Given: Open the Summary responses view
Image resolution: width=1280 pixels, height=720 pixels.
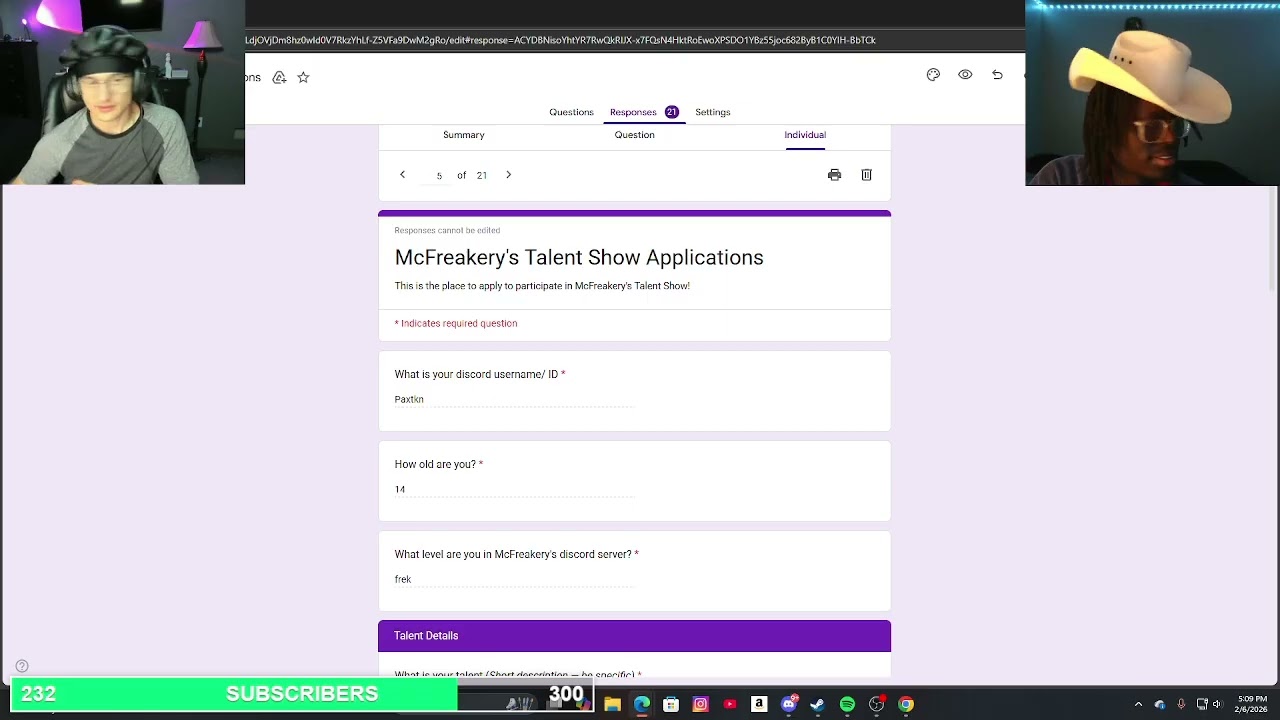Looking at the screenshot, I should [x=463, y=135].
